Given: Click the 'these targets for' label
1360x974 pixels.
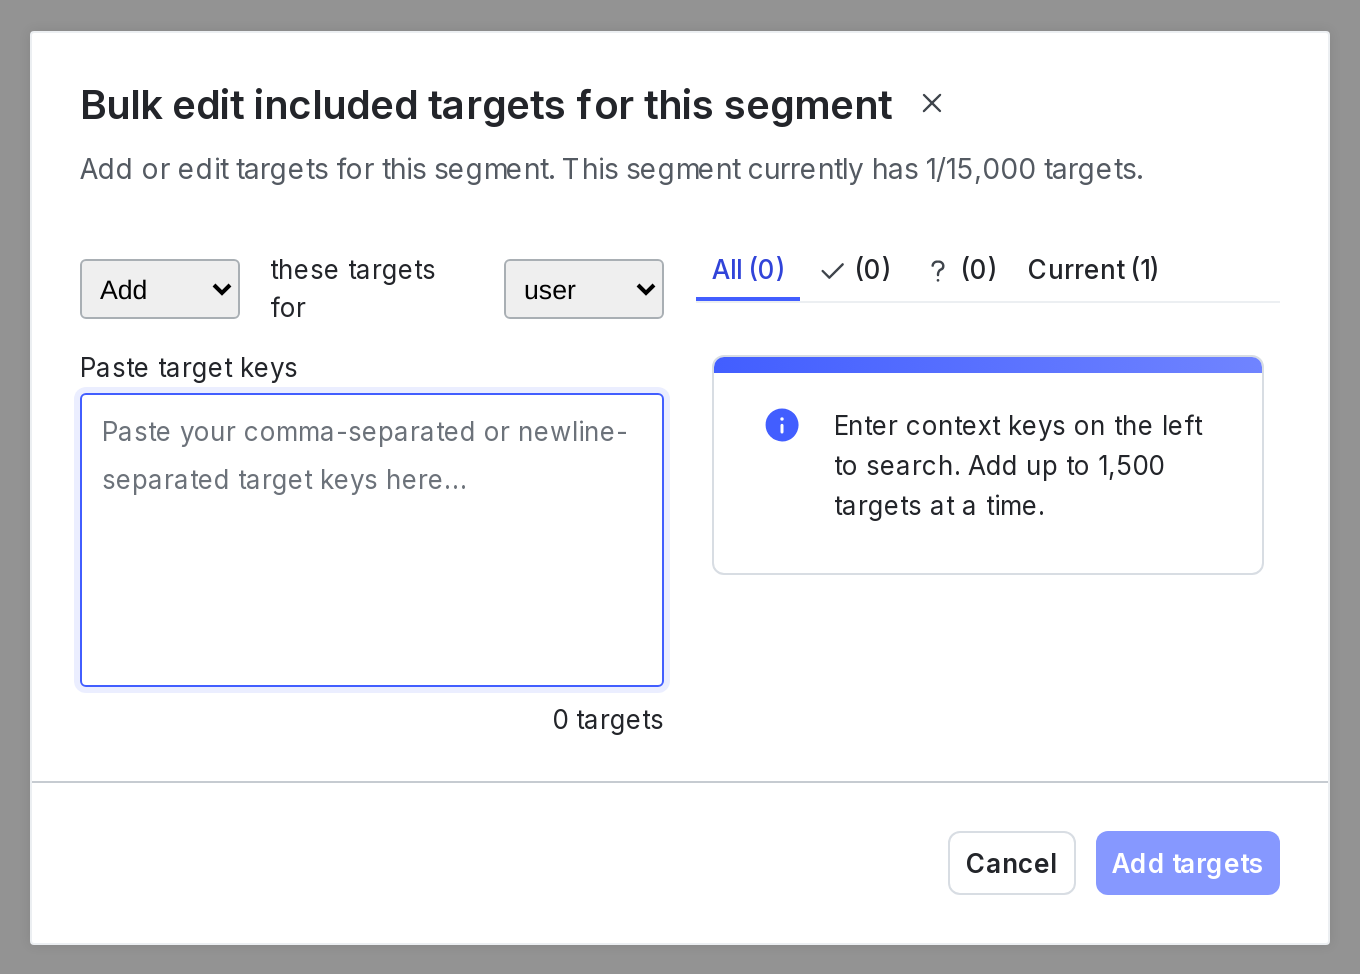Looking at the screenshot, I should 353,289.
